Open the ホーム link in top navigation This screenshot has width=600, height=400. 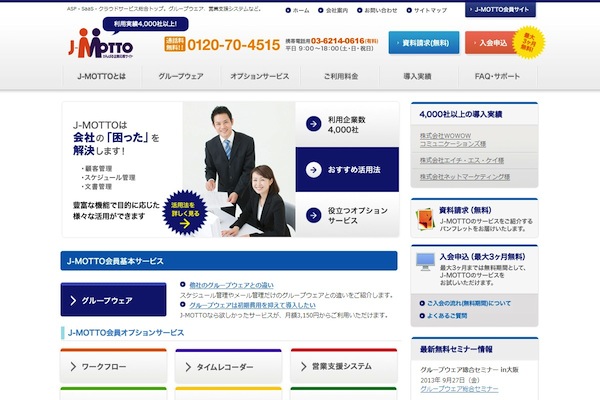[x=301, y=10]
